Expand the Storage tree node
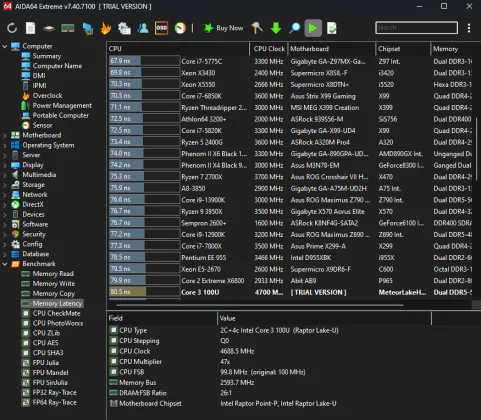Viewport: 481px width, 420px height. pyautogui.click(x=5, y=185)
